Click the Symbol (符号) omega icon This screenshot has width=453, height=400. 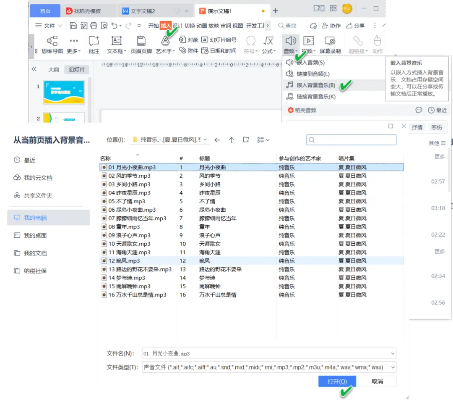pos(250,41)
